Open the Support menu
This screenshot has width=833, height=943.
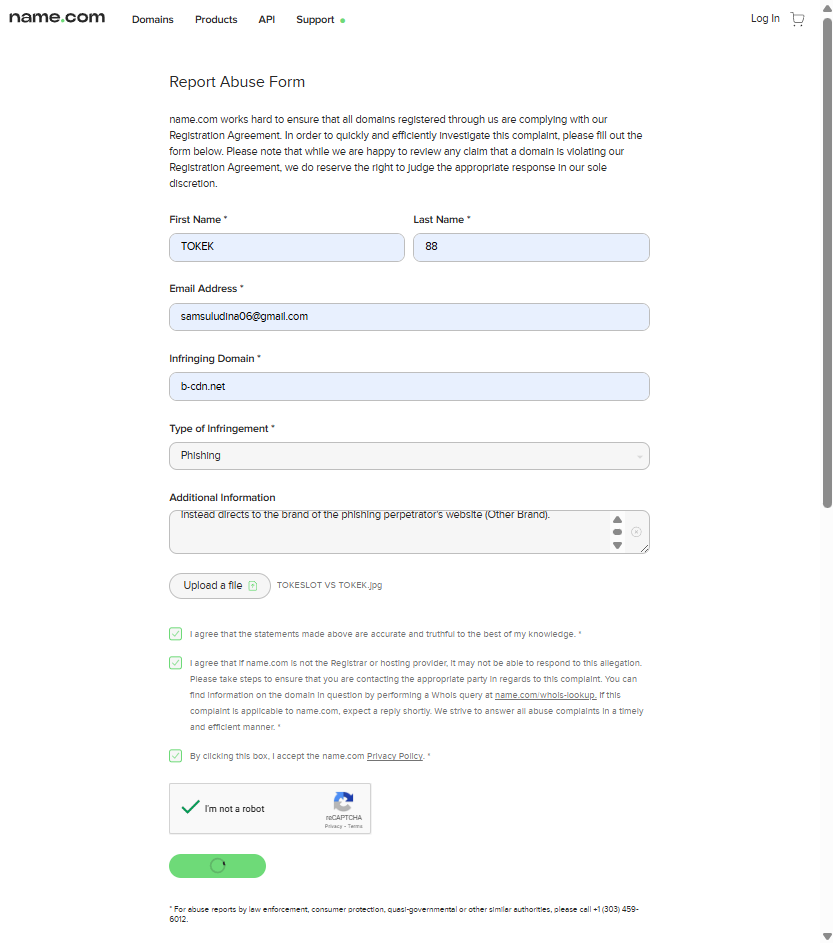pyautogui.click(x=315, y=20)
